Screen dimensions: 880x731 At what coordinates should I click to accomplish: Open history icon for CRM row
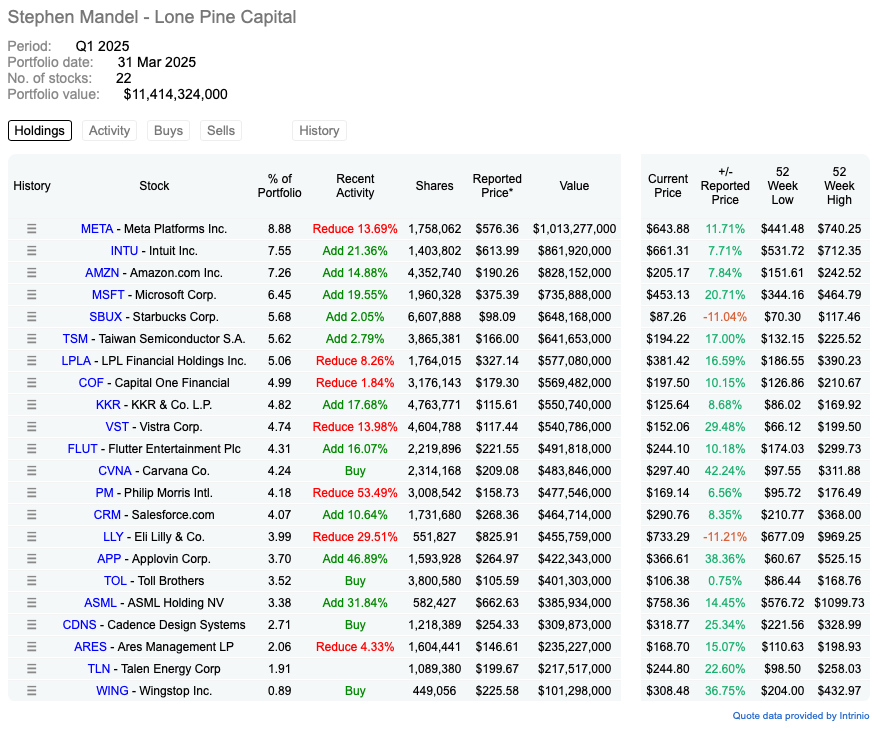point(31,514)
